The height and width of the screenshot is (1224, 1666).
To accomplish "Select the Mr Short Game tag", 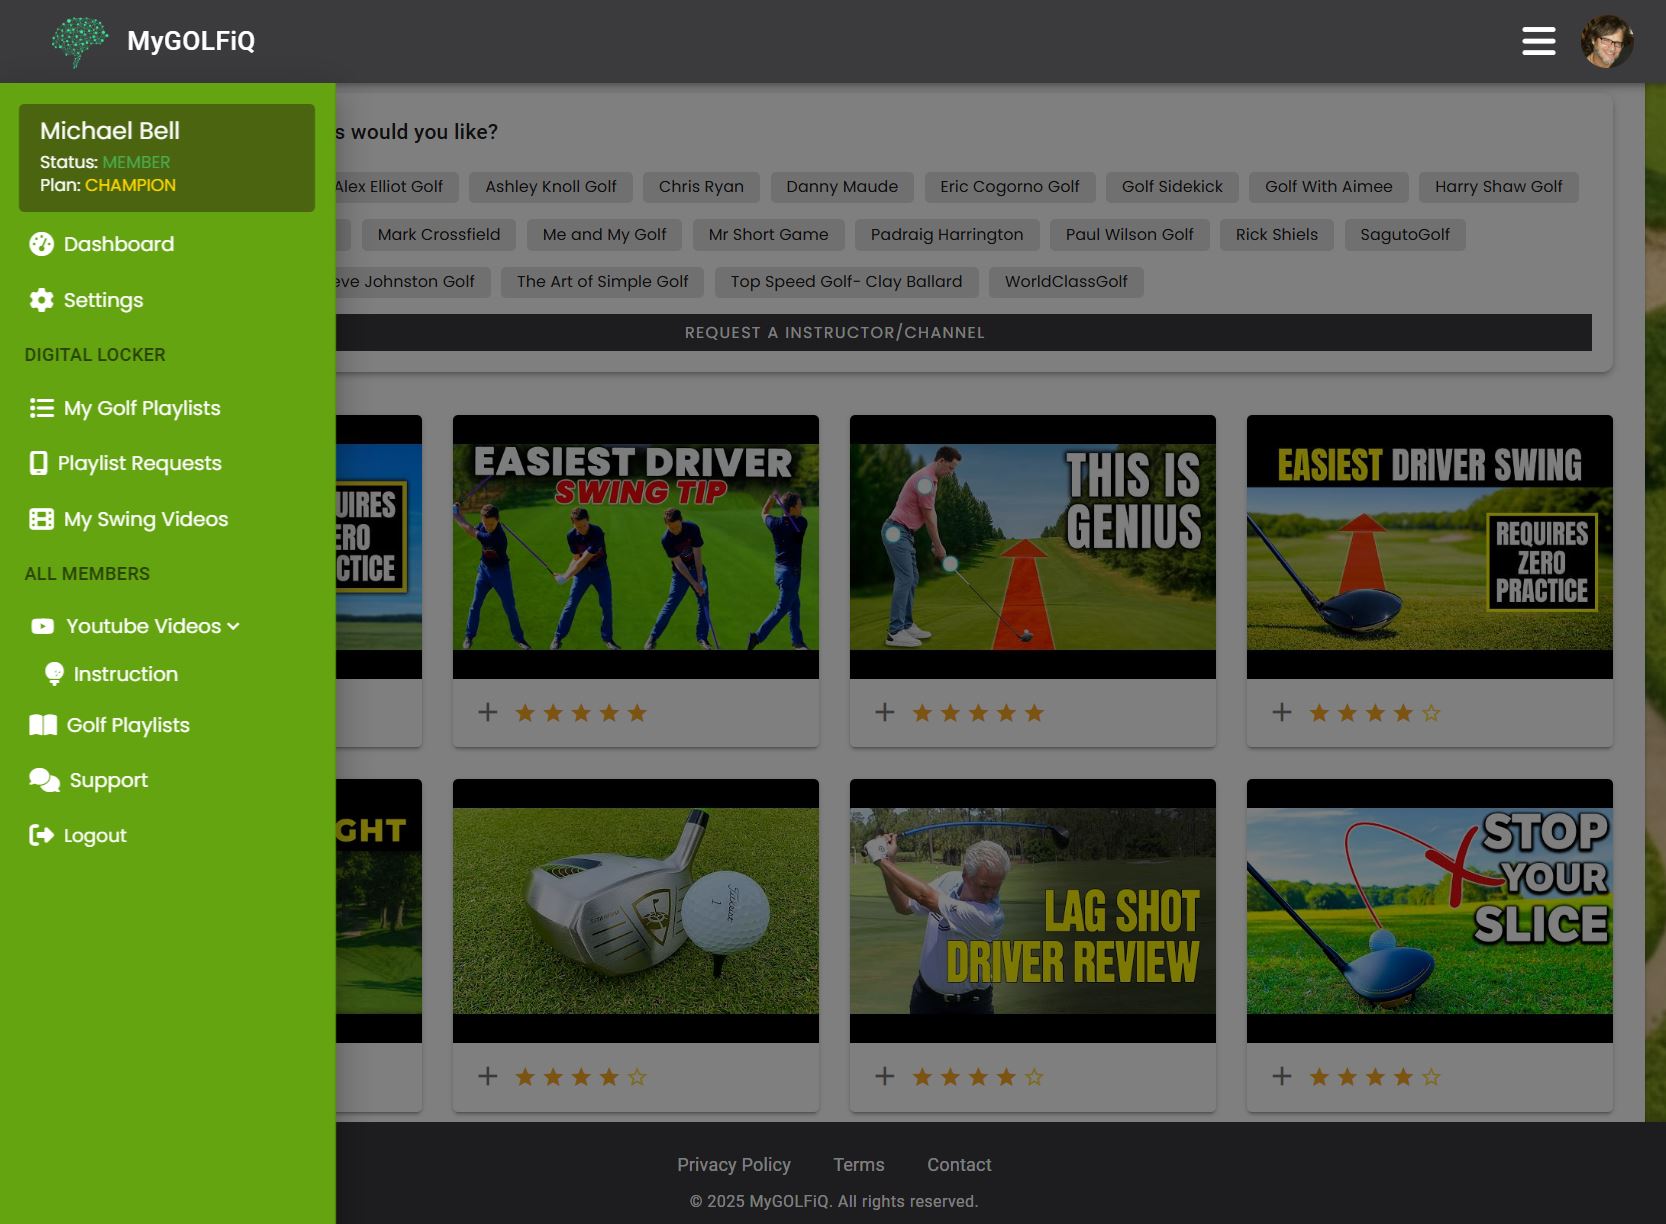I will pyautogui.click(x=769, y=235).
